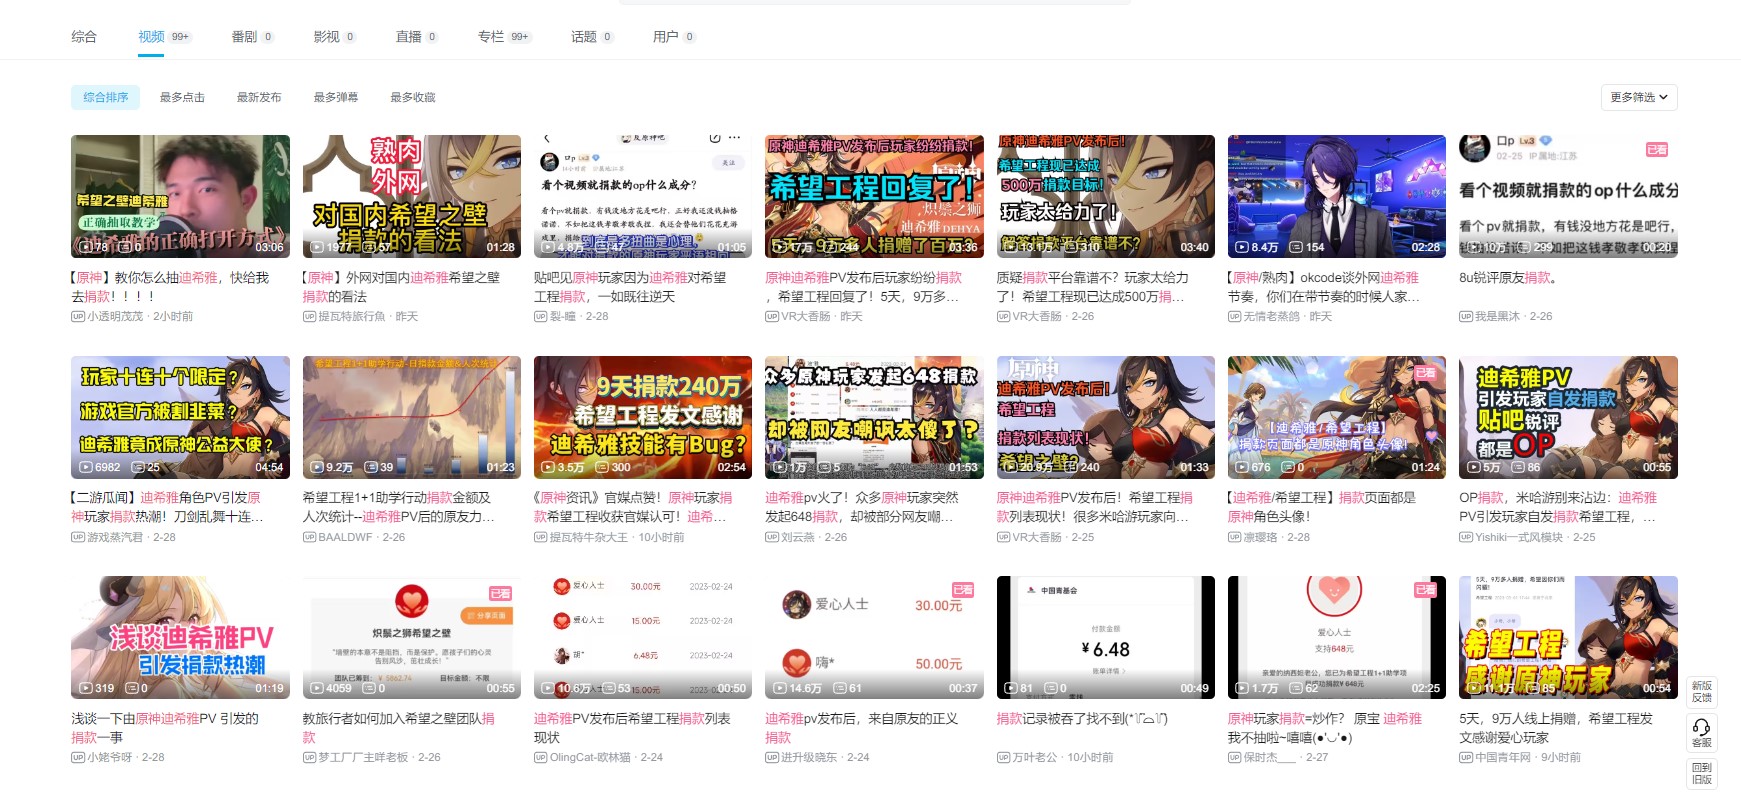Image resolution: width=1741 pixels, height=794 pixels.
Task: Click UP icon beside 进升级晓东
Action: [771, 758]
